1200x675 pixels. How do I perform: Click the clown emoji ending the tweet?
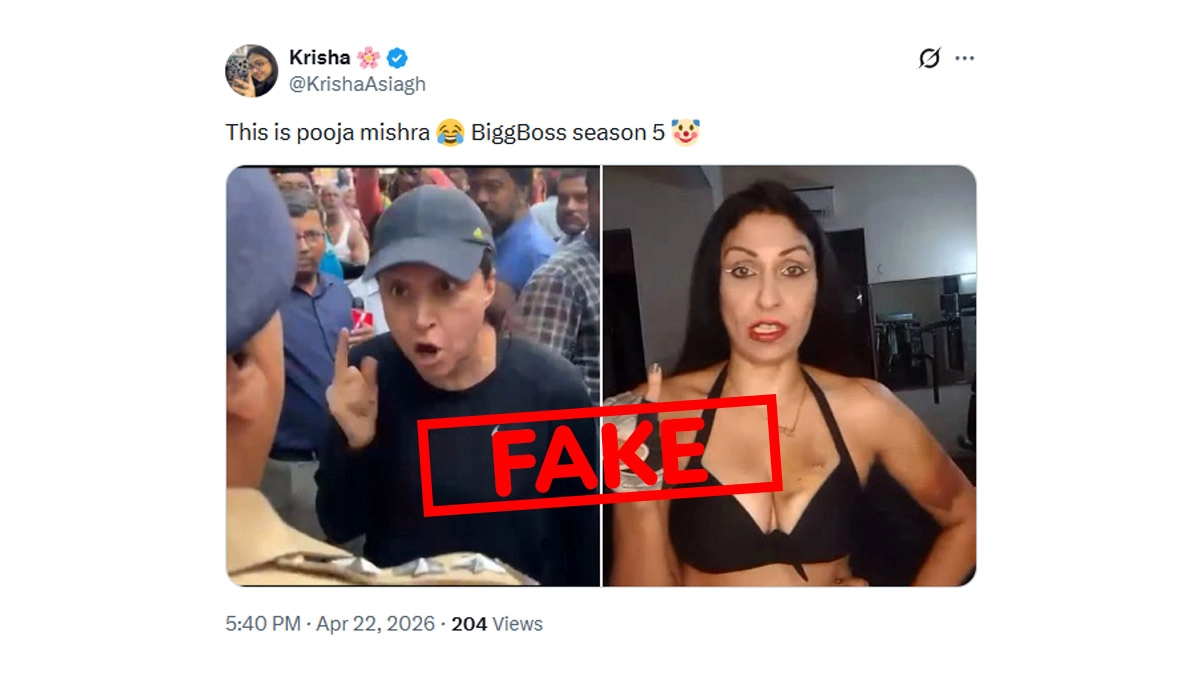tap(685, 132)
